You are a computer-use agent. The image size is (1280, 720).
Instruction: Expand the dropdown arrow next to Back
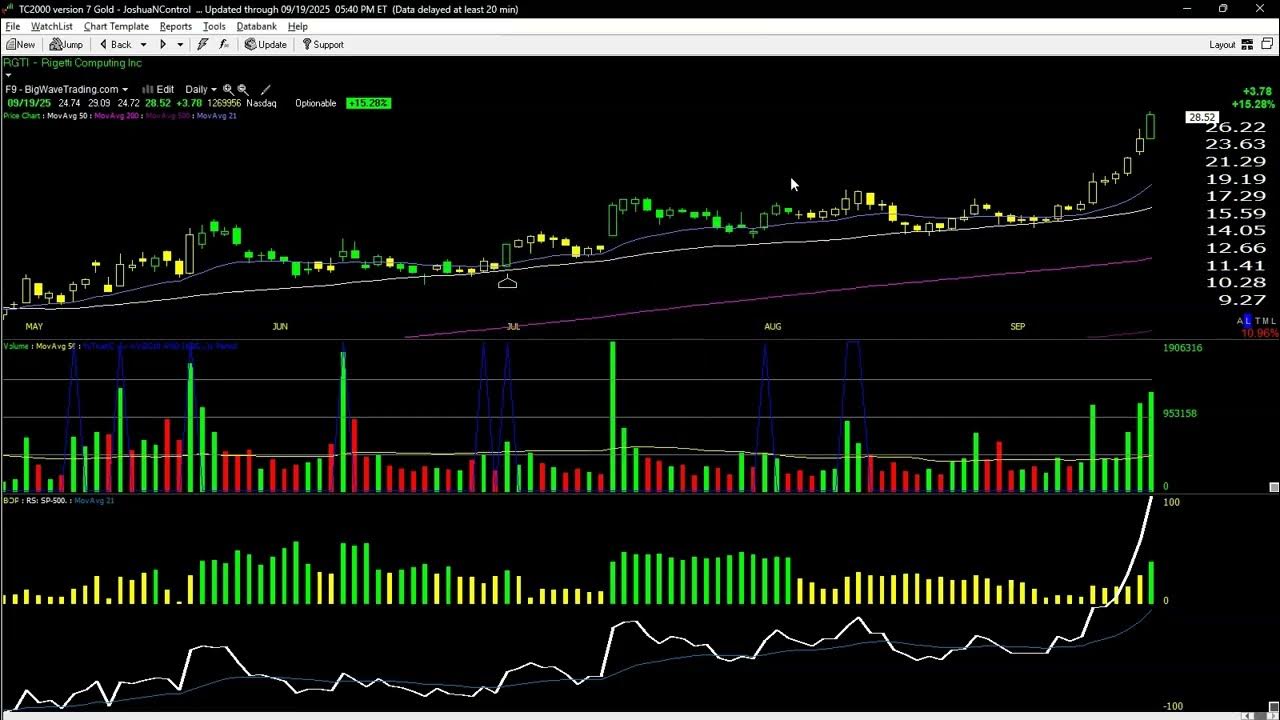143,44
